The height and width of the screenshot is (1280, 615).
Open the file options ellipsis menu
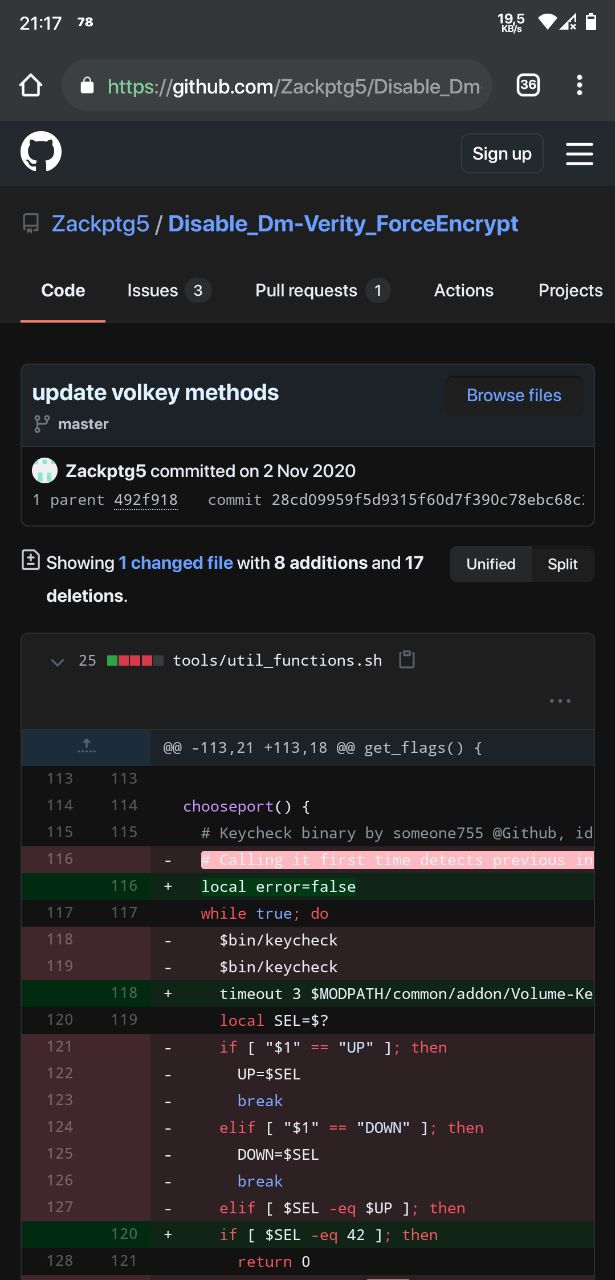click(560, 701)
